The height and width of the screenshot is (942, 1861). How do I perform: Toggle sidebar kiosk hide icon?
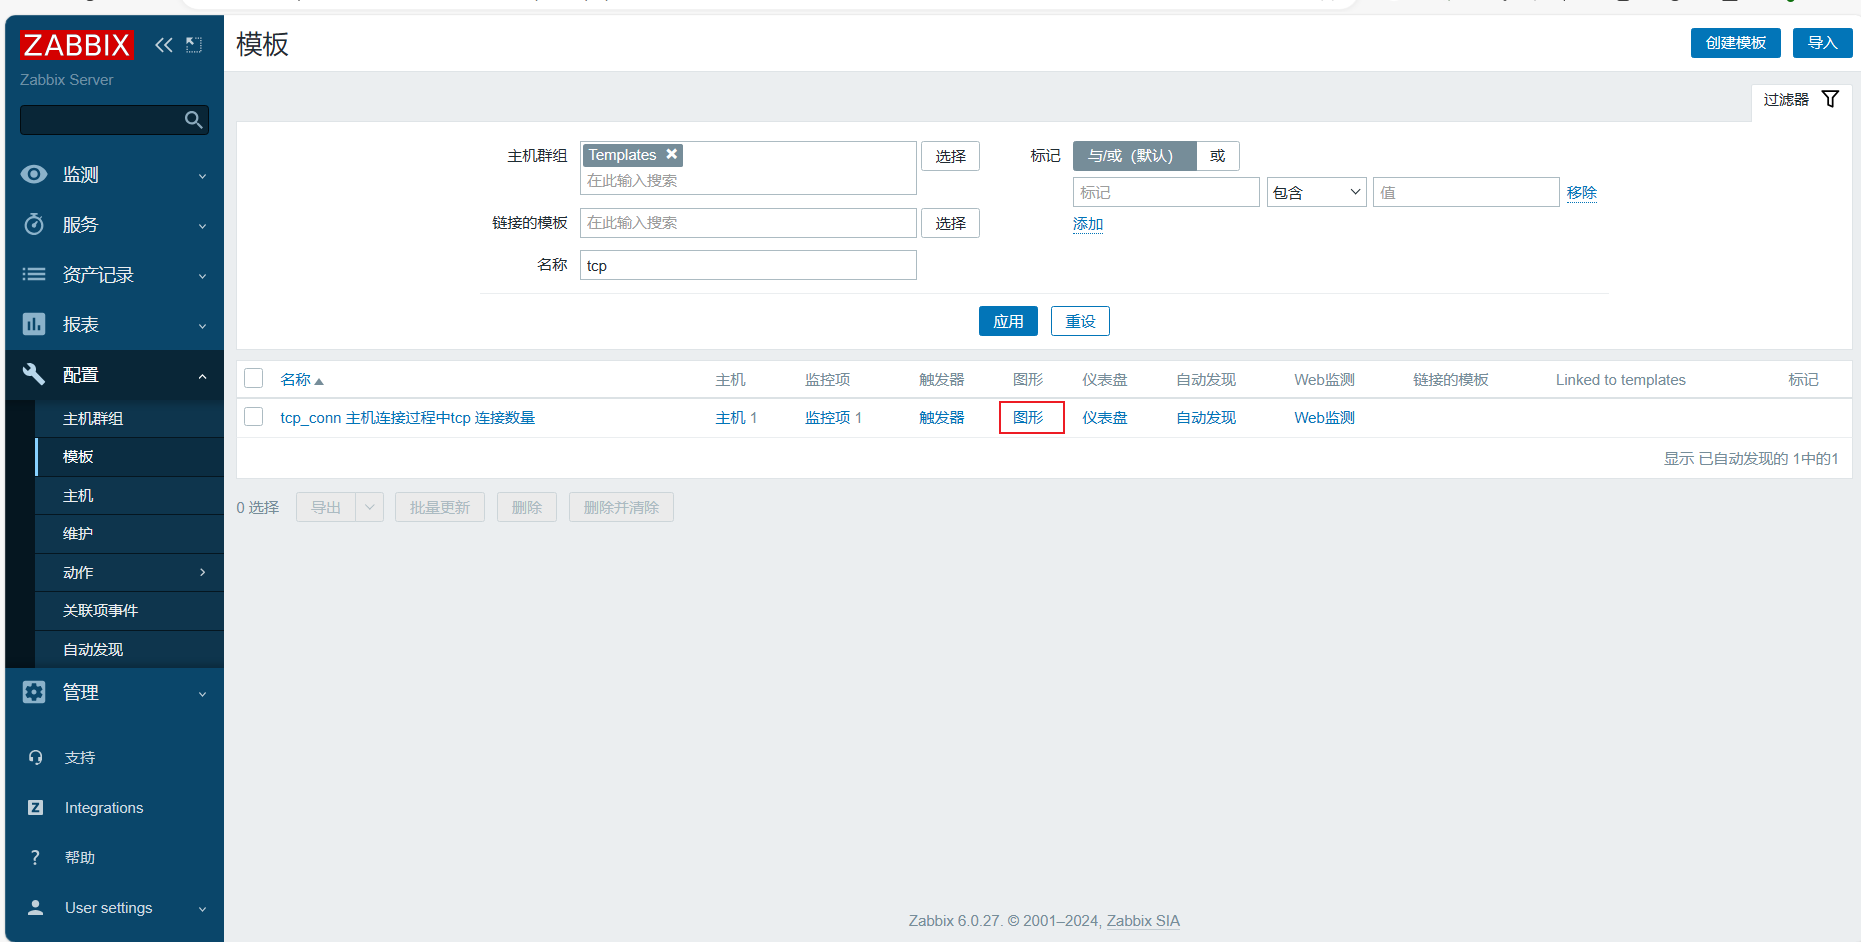pyautogui.click(x=194, y=45)
